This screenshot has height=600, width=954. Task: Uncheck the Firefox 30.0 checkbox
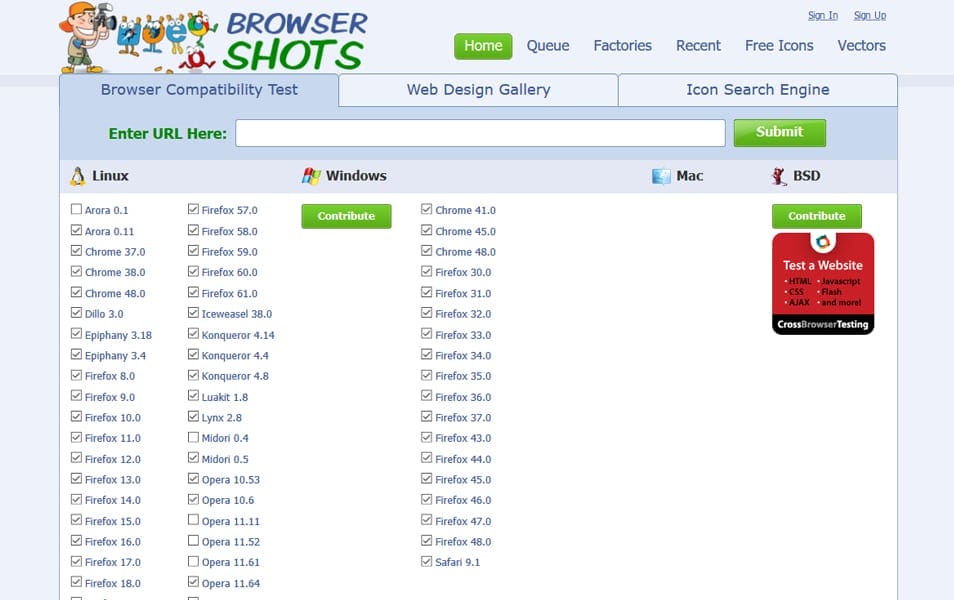(x=427, y=271)
